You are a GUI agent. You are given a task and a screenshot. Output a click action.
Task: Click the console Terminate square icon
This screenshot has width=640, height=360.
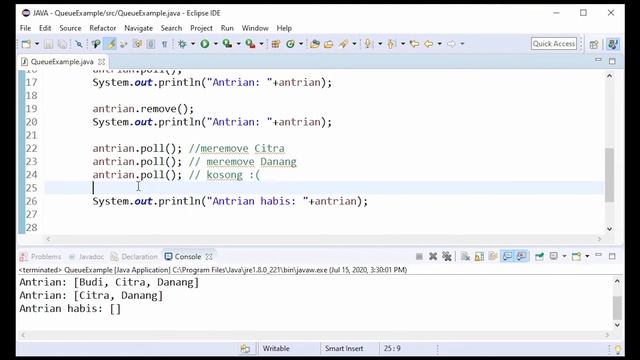(x=419, y=256)
